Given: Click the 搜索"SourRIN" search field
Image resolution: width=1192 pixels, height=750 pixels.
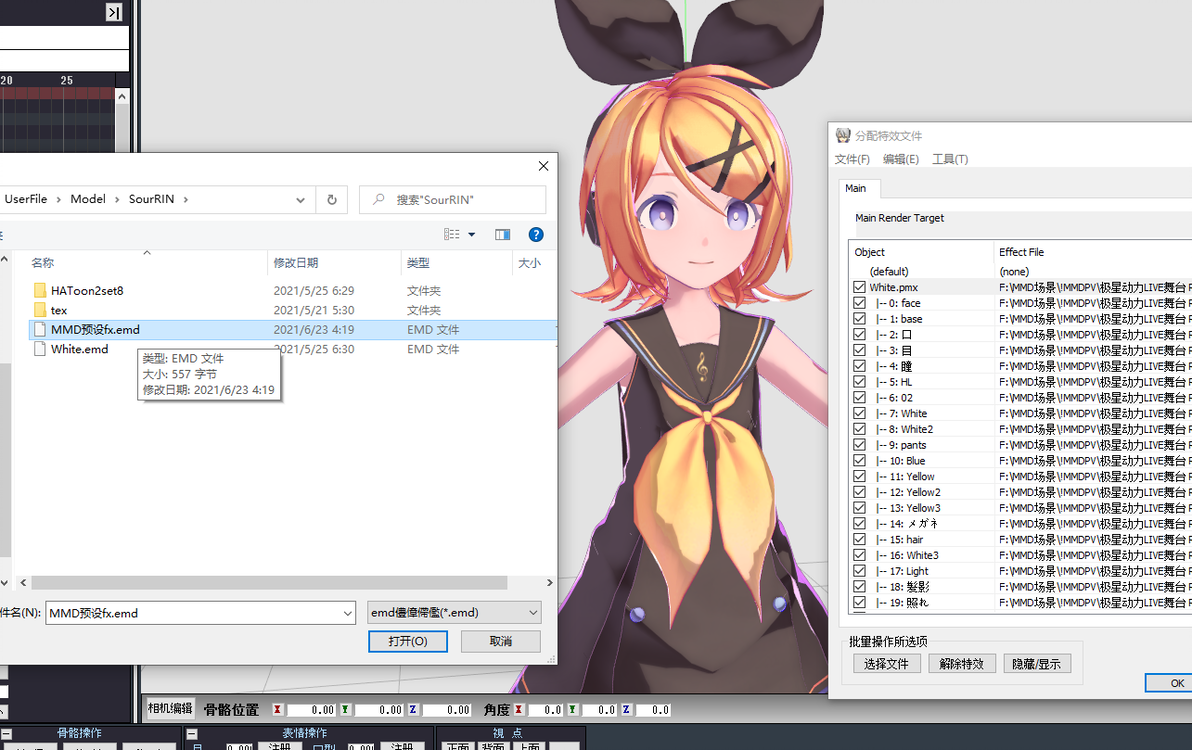Looking at the screenshot, I should tap(452, 200).
